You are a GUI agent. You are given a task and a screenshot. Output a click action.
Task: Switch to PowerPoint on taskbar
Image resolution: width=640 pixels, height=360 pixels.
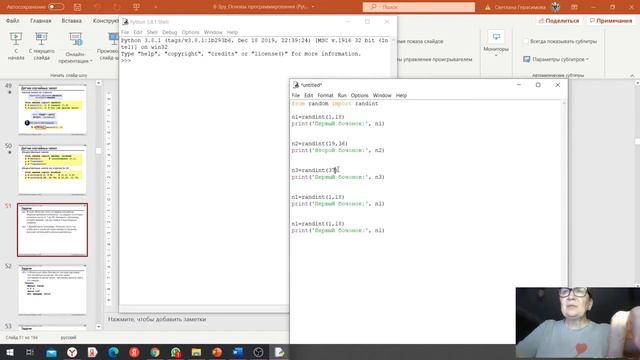pos(217,352)
